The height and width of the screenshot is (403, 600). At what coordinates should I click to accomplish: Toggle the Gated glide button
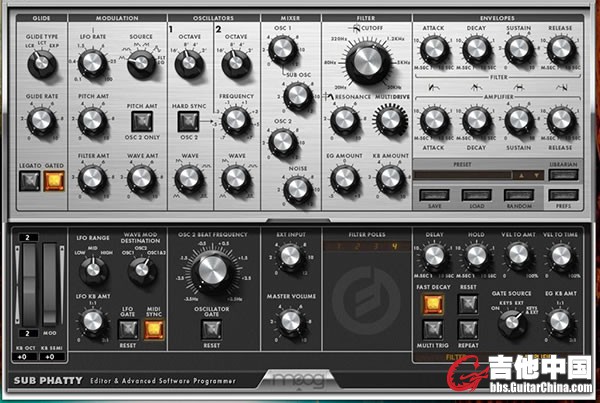click(x=54, y=181)
